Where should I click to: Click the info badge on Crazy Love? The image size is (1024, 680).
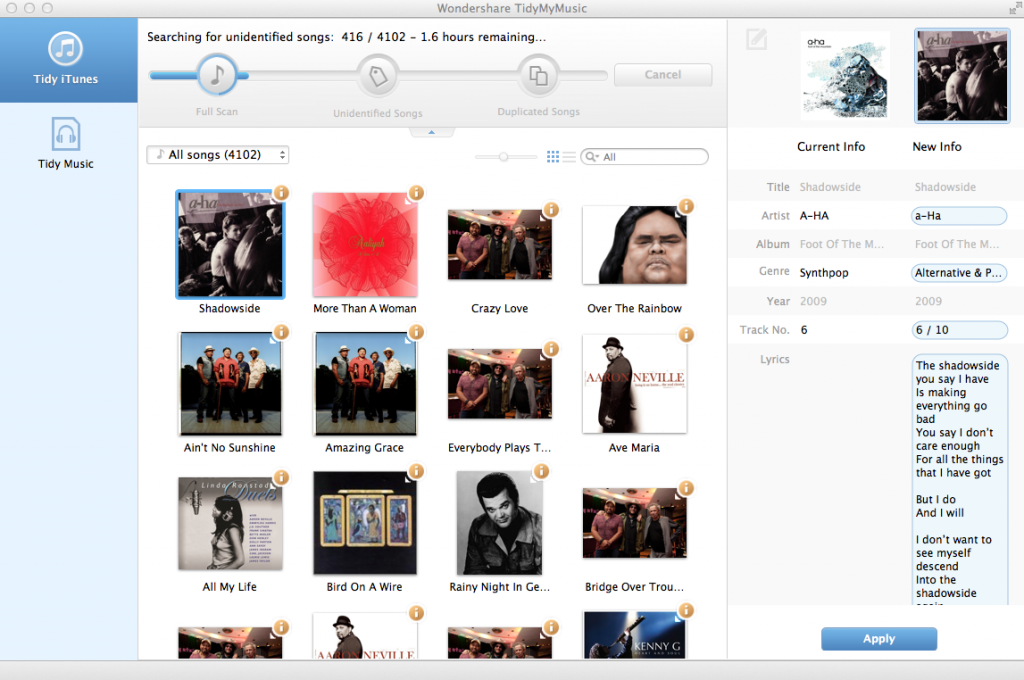pyautogui.click(x=551, y=210)
